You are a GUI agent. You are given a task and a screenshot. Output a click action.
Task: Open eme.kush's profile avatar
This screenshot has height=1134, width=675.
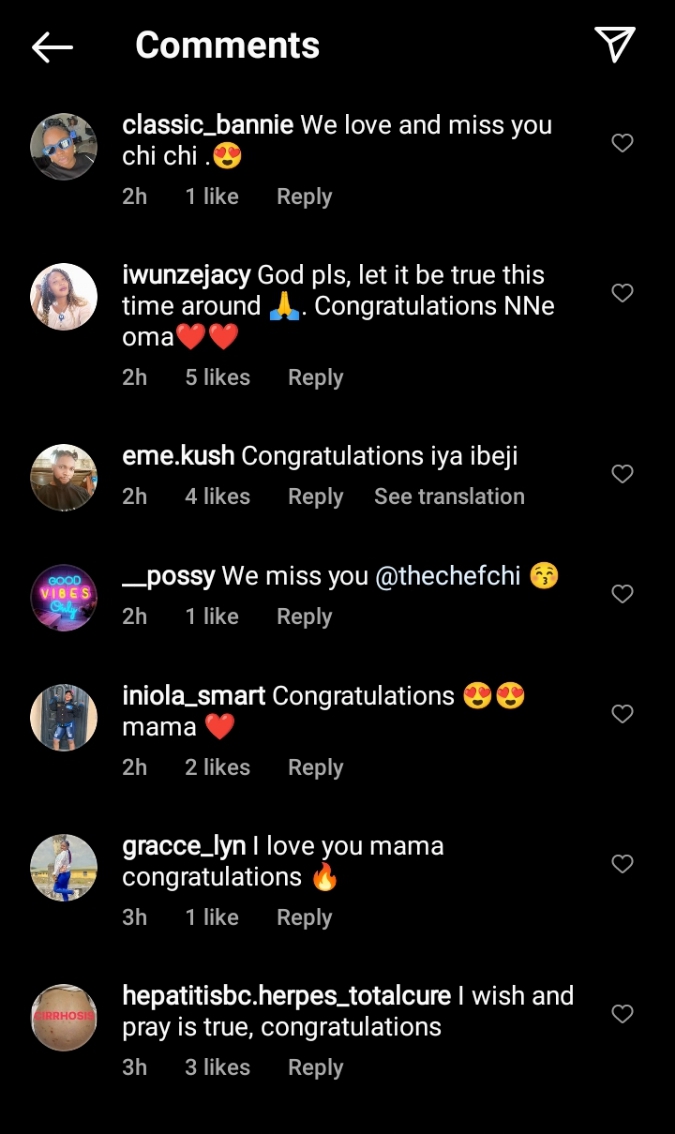click(64, 478)
